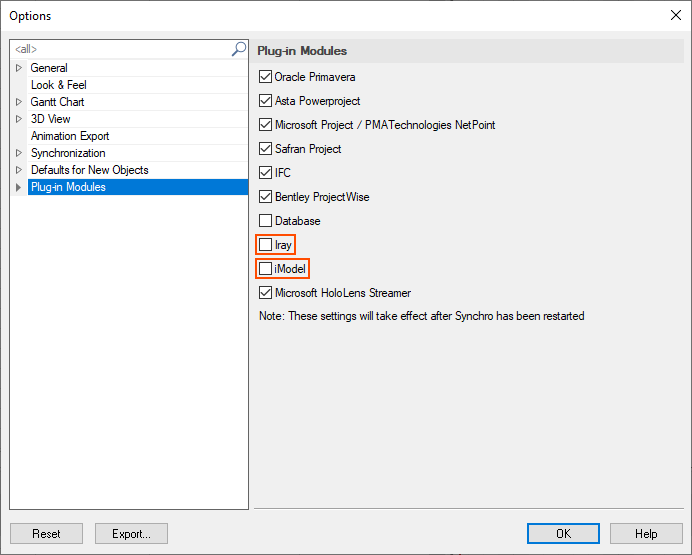Click the search magnifier icon

(x=239, y=49)
